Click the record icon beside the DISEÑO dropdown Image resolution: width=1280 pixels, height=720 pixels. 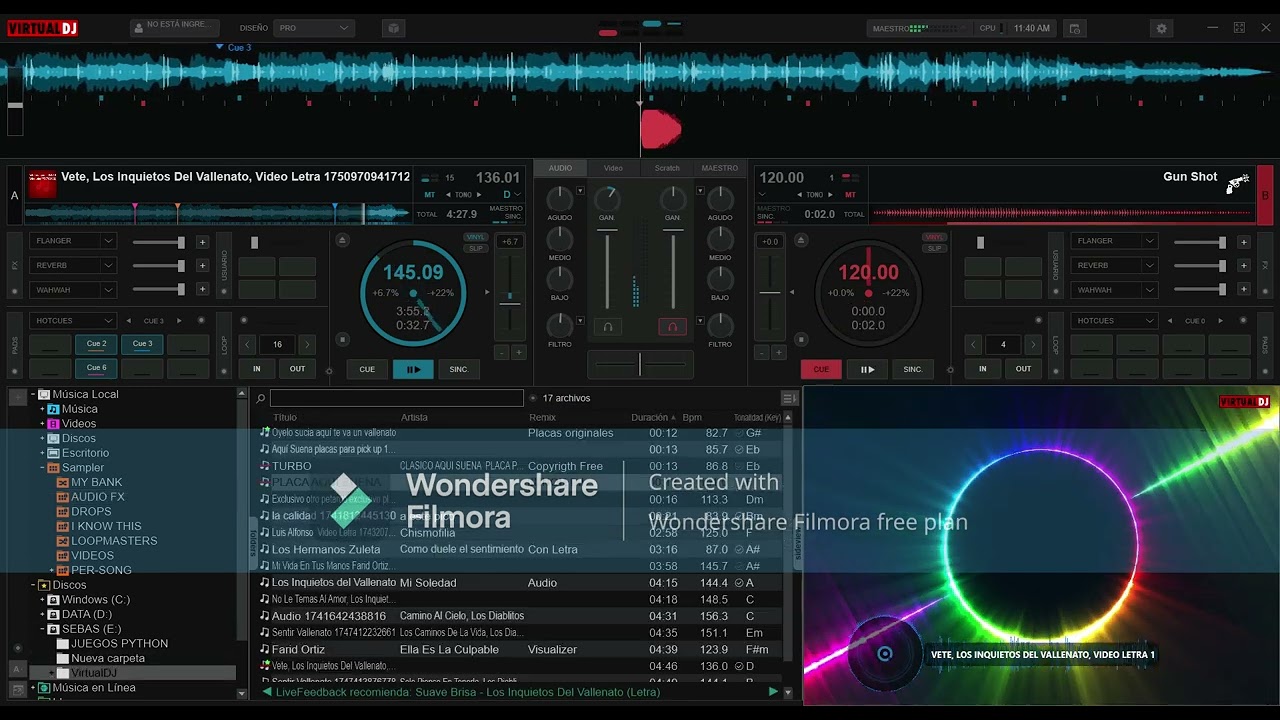pyautogui.click(x=393, y=28)
